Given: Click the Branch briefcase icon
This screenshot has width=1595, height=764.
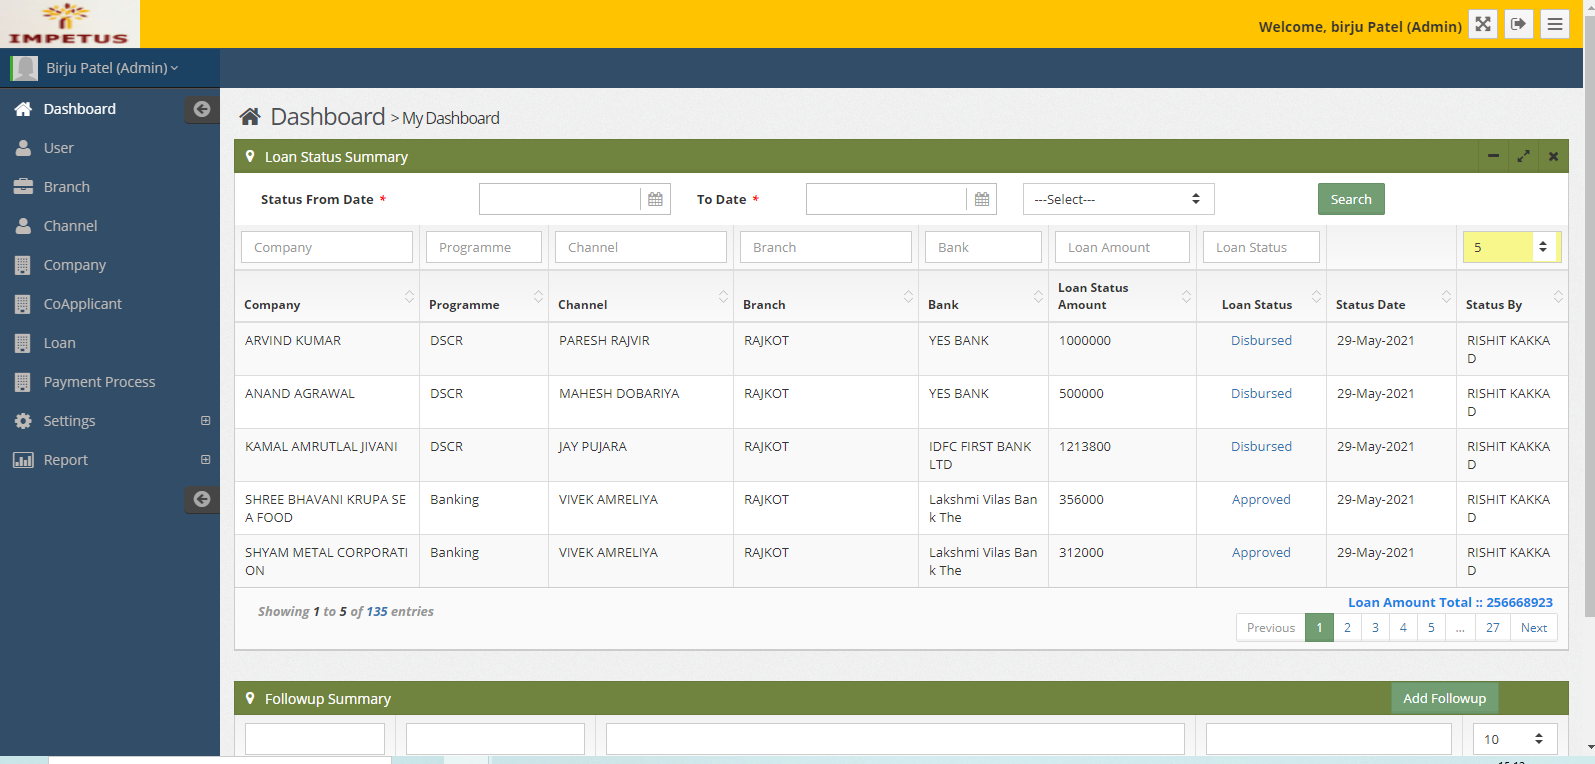Looking at the screenshot, I should pos(23,187).
